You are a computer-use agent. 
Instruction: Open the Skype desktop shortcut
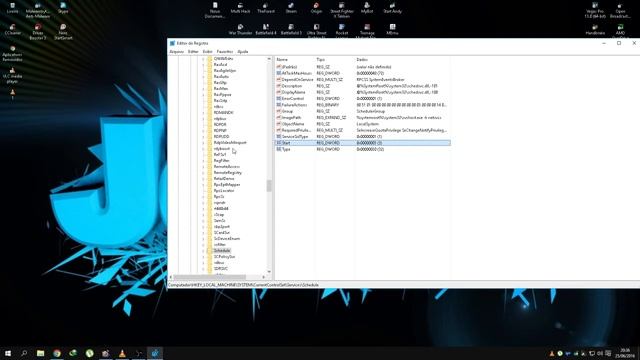63,8
